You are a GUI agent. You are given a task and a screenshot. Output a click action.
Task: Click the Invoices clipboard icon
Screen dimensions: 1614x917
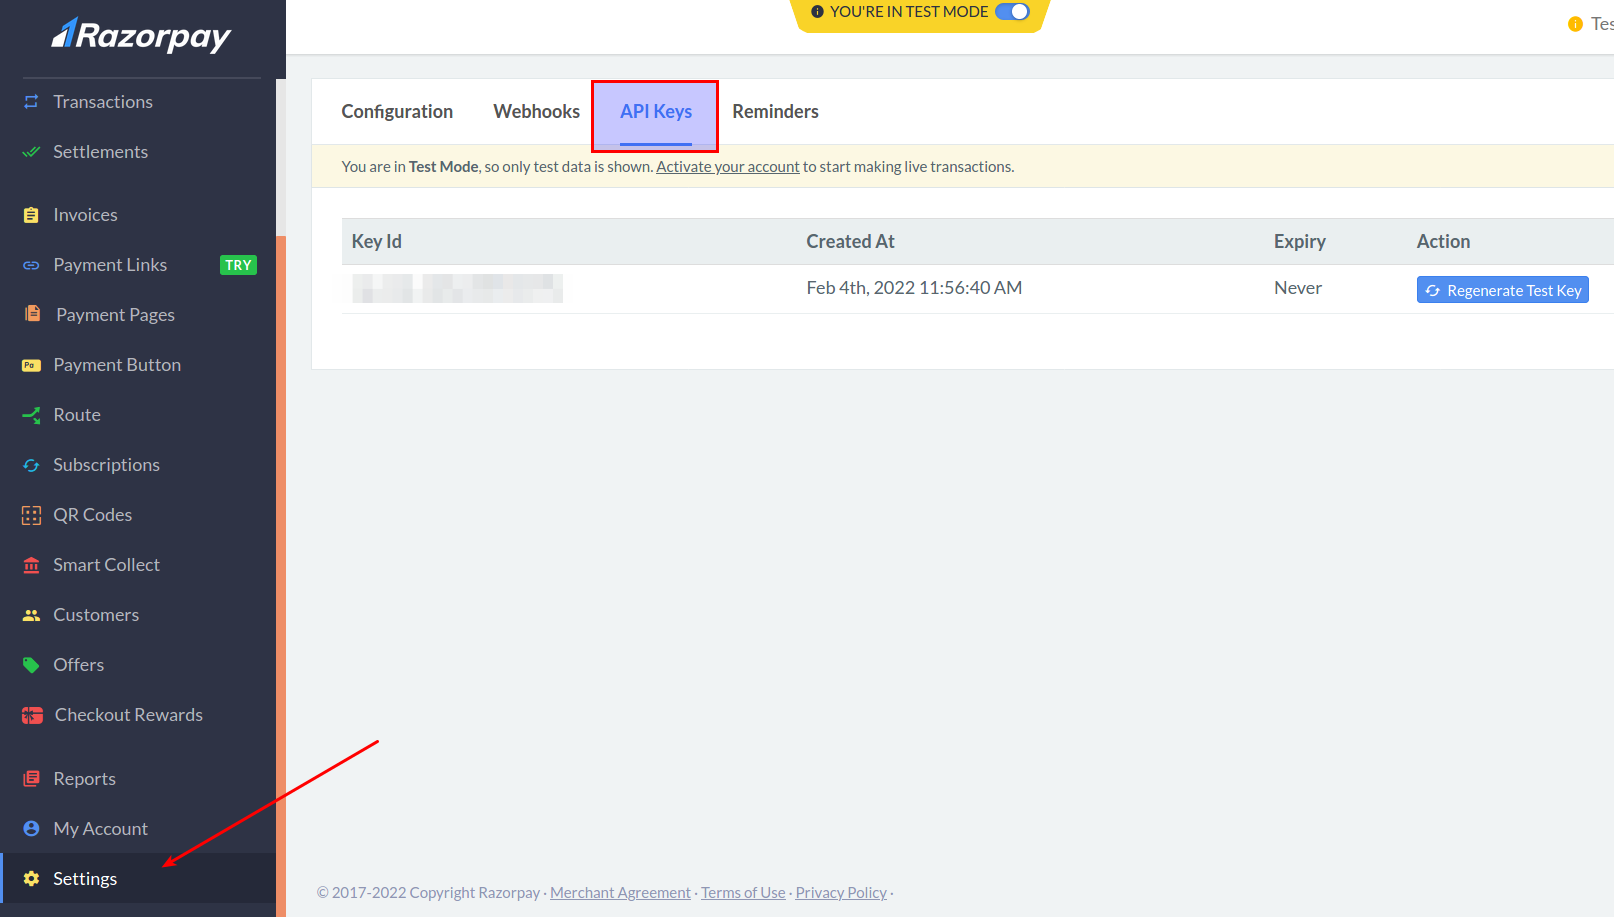[x=31, y=215]
